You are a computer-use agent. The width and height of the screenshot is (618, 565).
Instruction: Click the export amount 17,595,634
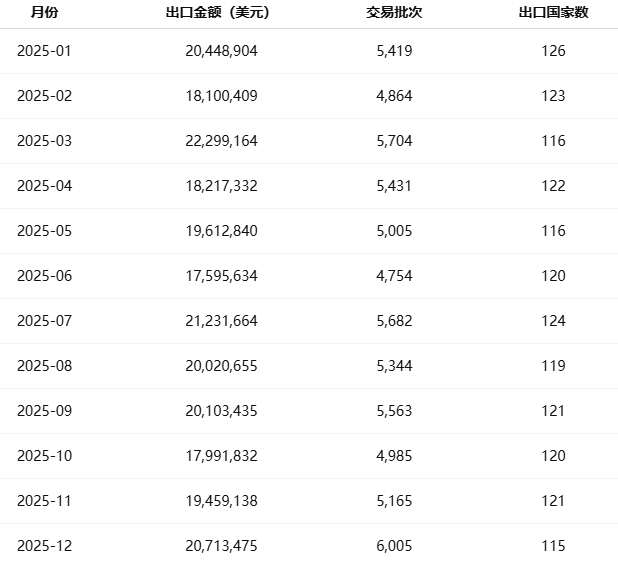point(222,276)
